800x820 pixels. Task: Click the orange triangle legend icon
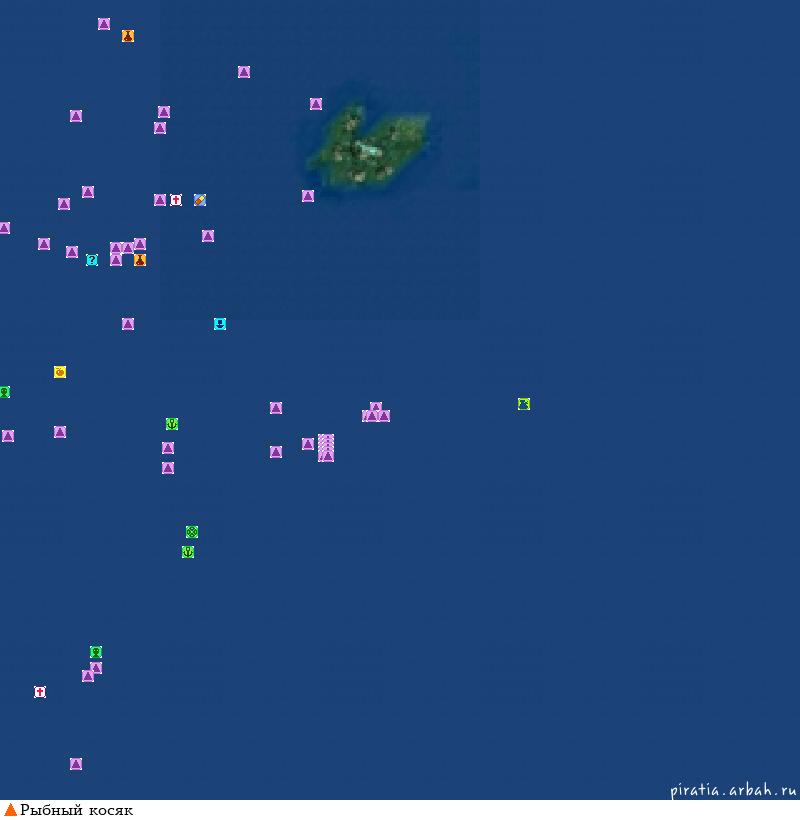point(10,810)
